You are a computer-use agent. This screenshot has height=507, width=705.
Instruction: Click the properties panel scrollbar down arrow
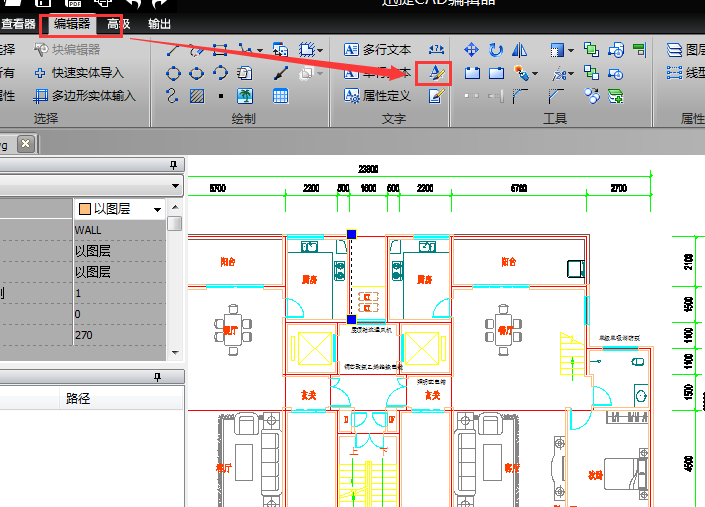(175, 352)
